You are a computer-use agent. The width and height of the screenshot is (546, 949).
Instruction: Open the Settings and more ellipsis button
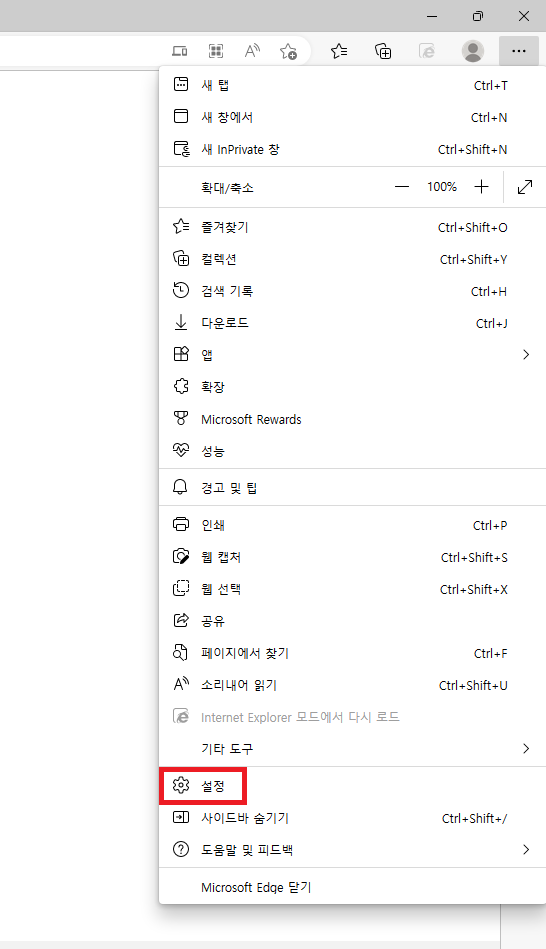click(x=519, y=51)
